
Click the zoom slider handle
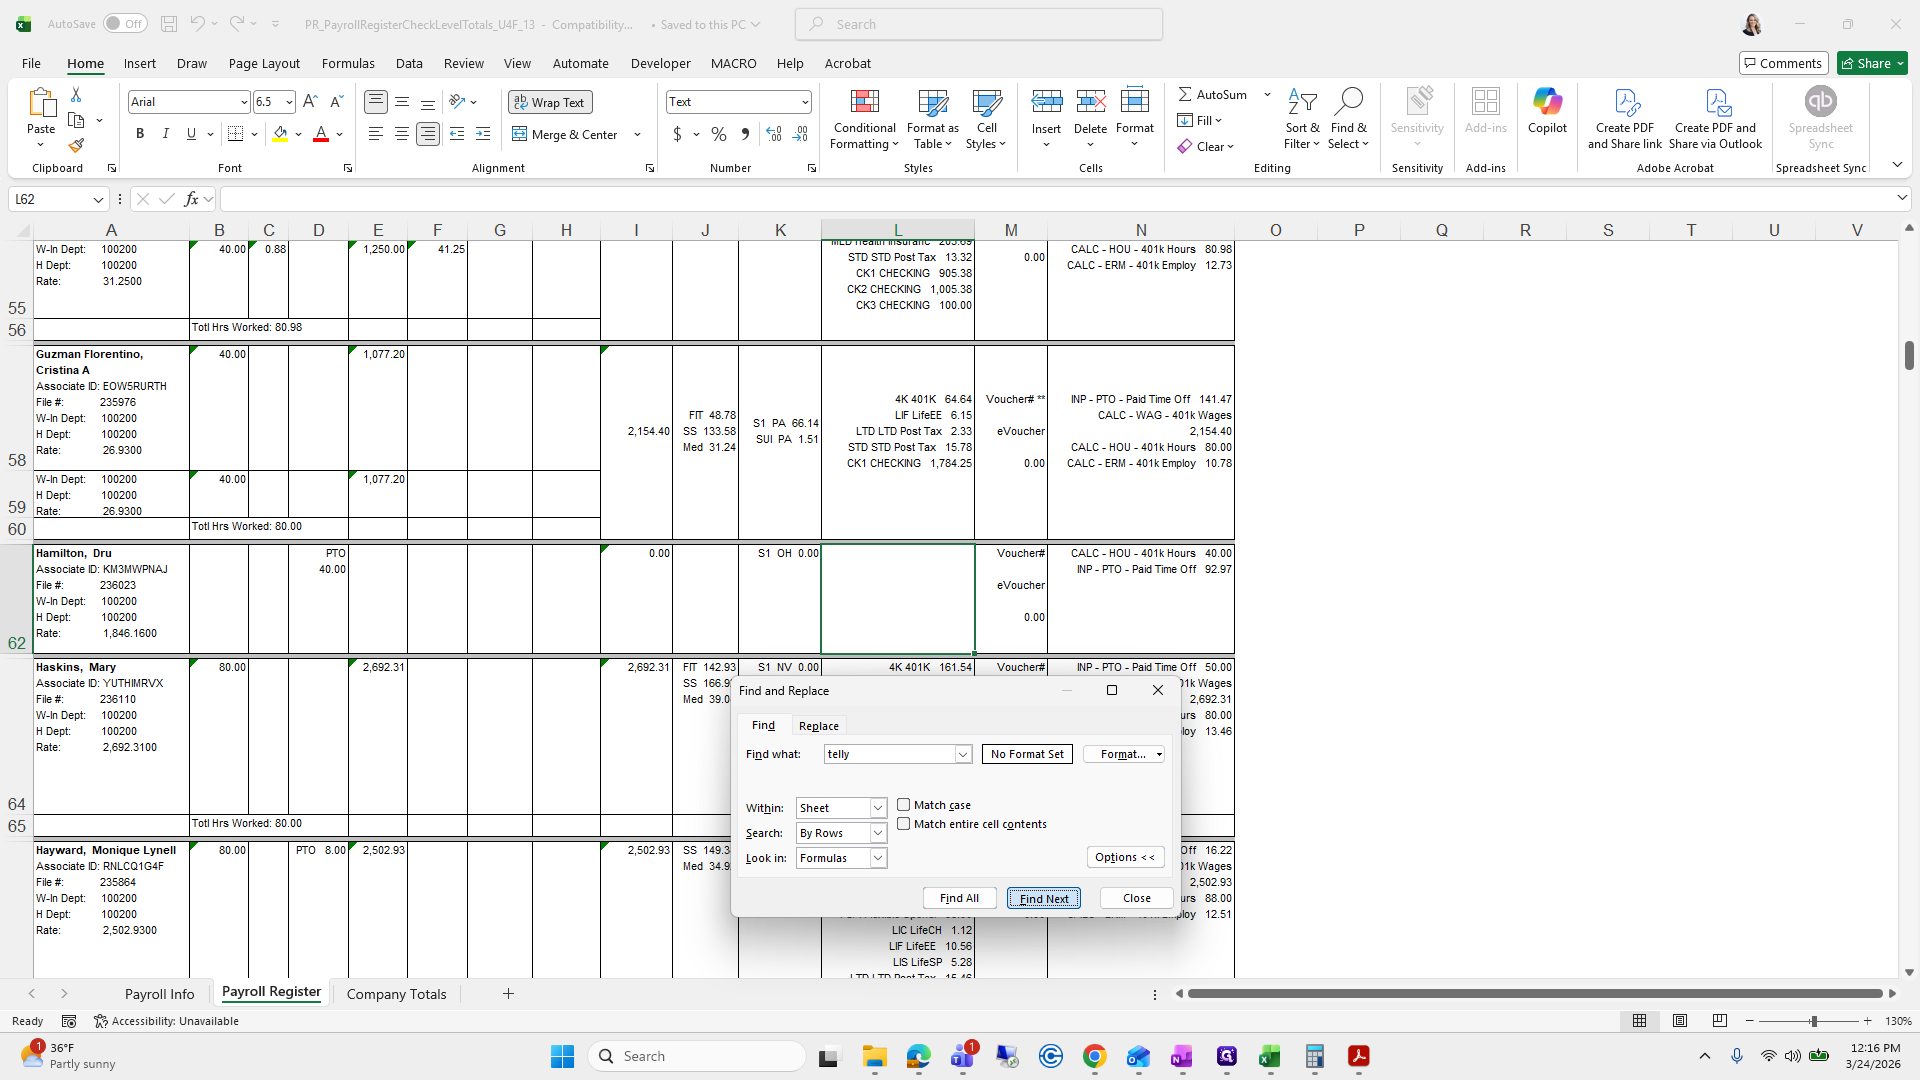(x=1813, y=1021)
